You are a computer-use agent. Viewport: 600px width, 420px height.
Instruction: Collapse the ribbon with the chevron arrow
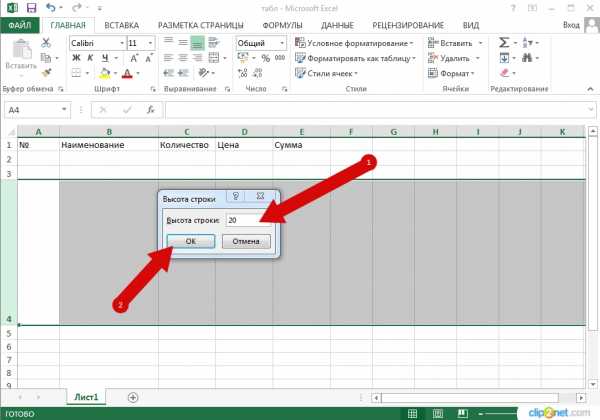click(x=590, y=89)
